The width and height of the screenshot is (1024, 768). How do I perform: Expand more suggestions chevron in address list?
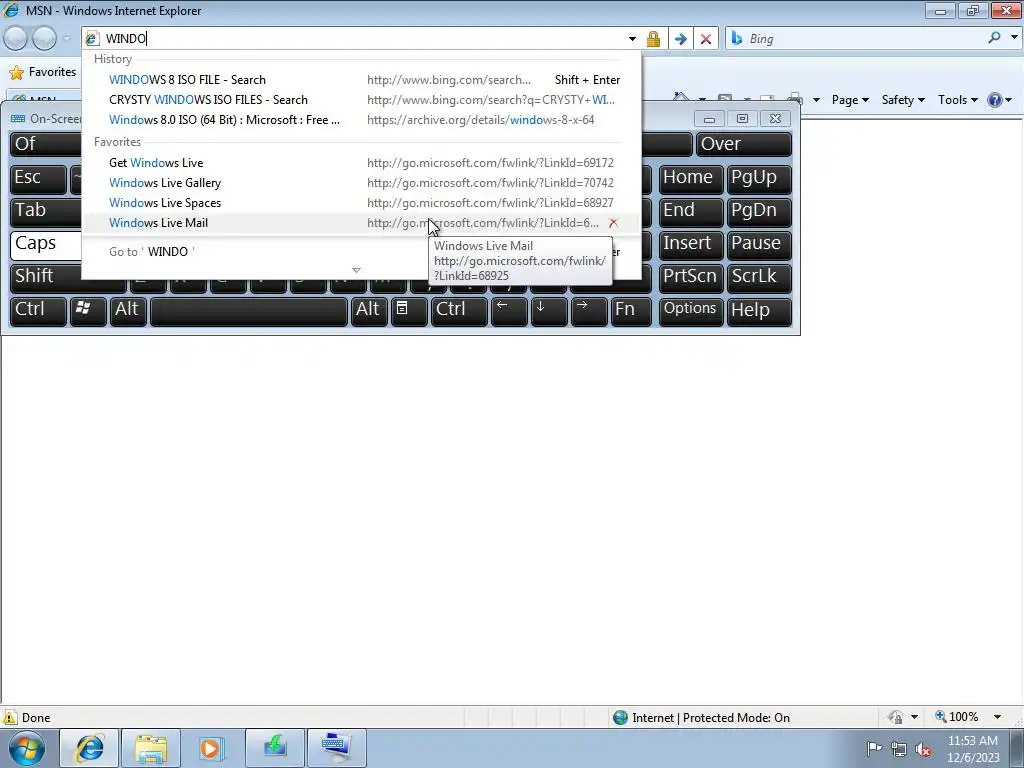(356, 270)
